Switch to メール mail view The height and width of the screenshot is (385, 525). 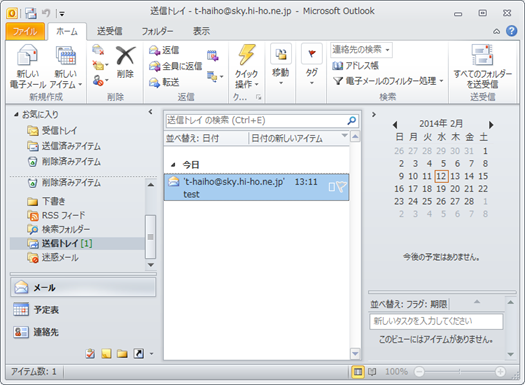[x=83, y=288]
